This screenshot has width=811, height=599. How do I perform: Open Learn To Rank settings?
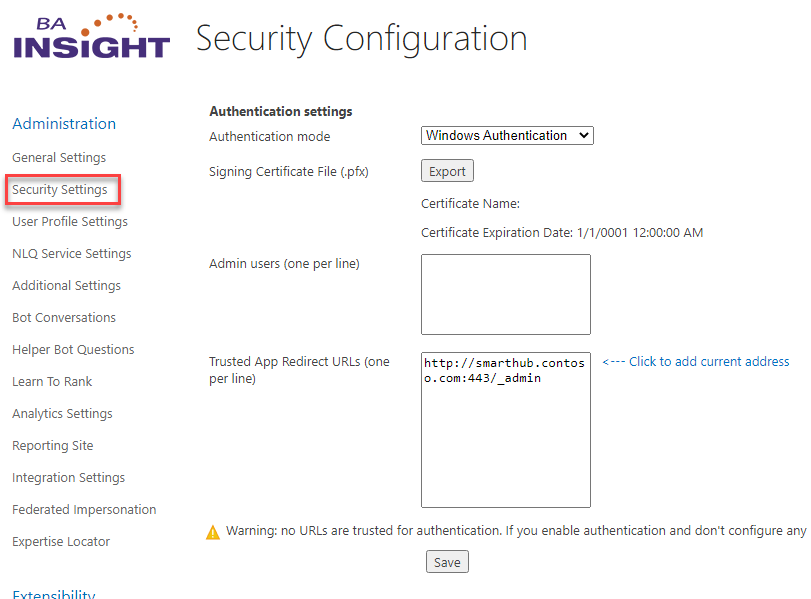52,382
